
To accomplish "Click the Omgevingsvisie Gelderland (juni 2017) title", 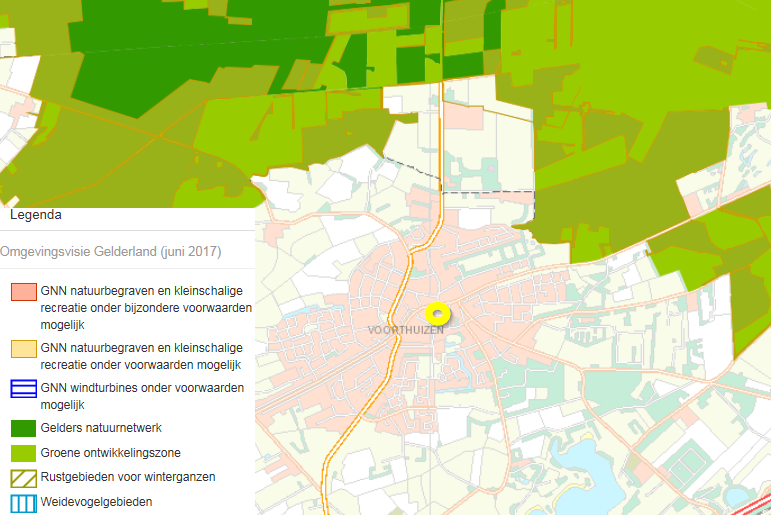I will (111, 252).
